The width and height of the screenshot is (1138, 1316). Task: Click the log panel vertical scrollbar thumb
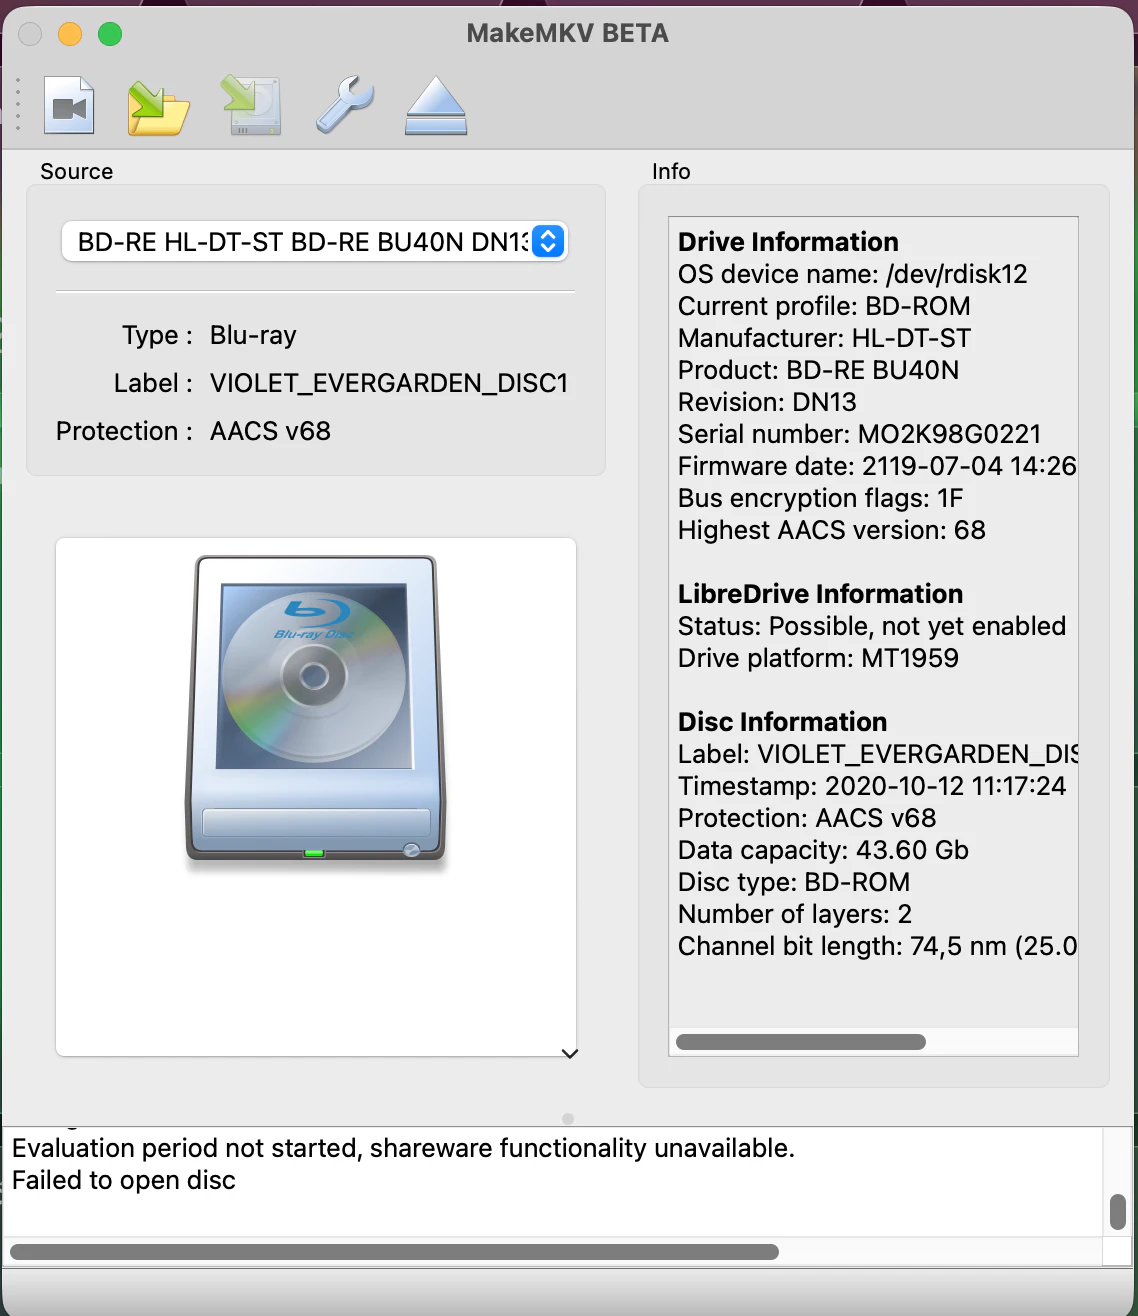pyautogui.click(x=1118, y=1212)
